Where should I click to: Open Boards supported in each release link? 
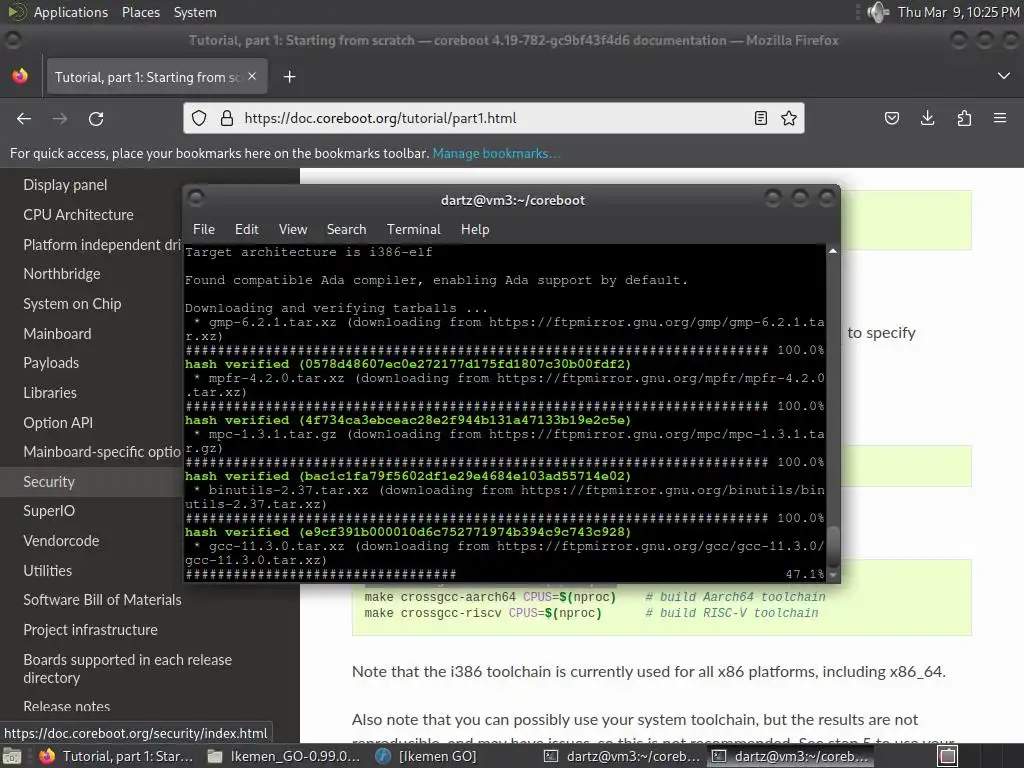tap(127, 669)
